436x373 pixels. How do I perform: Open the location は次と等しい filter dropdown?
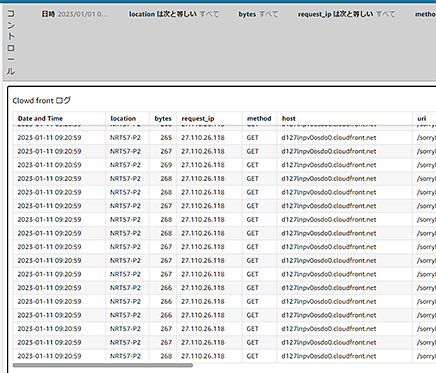pos(174,14)
